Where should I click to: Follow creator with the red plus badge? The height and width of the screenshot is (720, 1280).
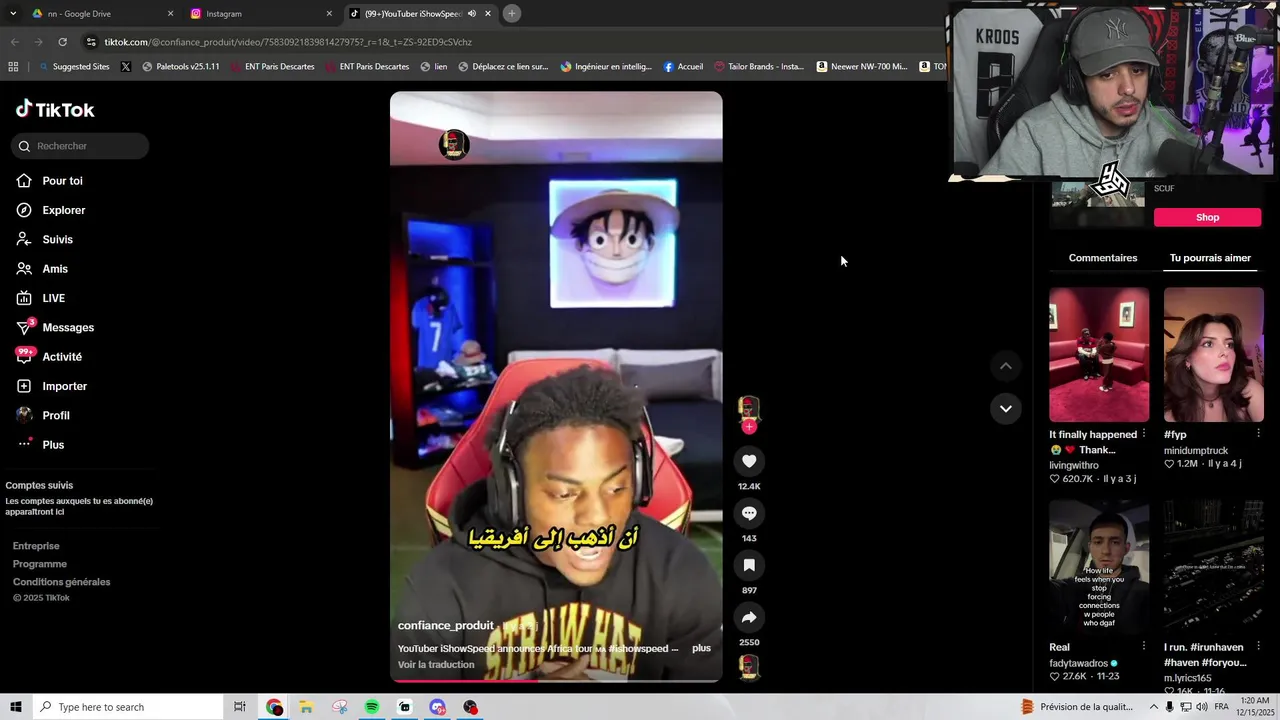[749, 427]
